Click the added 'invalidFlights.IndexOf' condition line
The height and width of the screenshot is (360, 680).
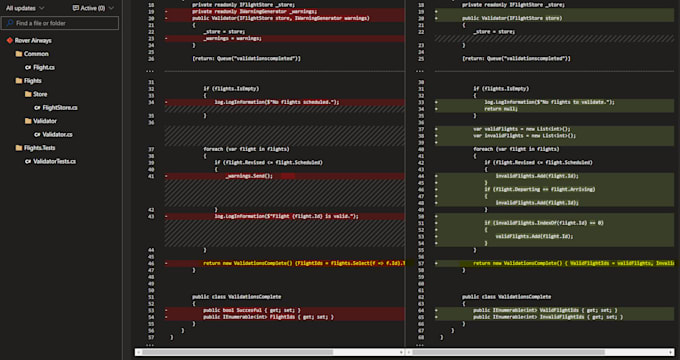tap(555, 223)
